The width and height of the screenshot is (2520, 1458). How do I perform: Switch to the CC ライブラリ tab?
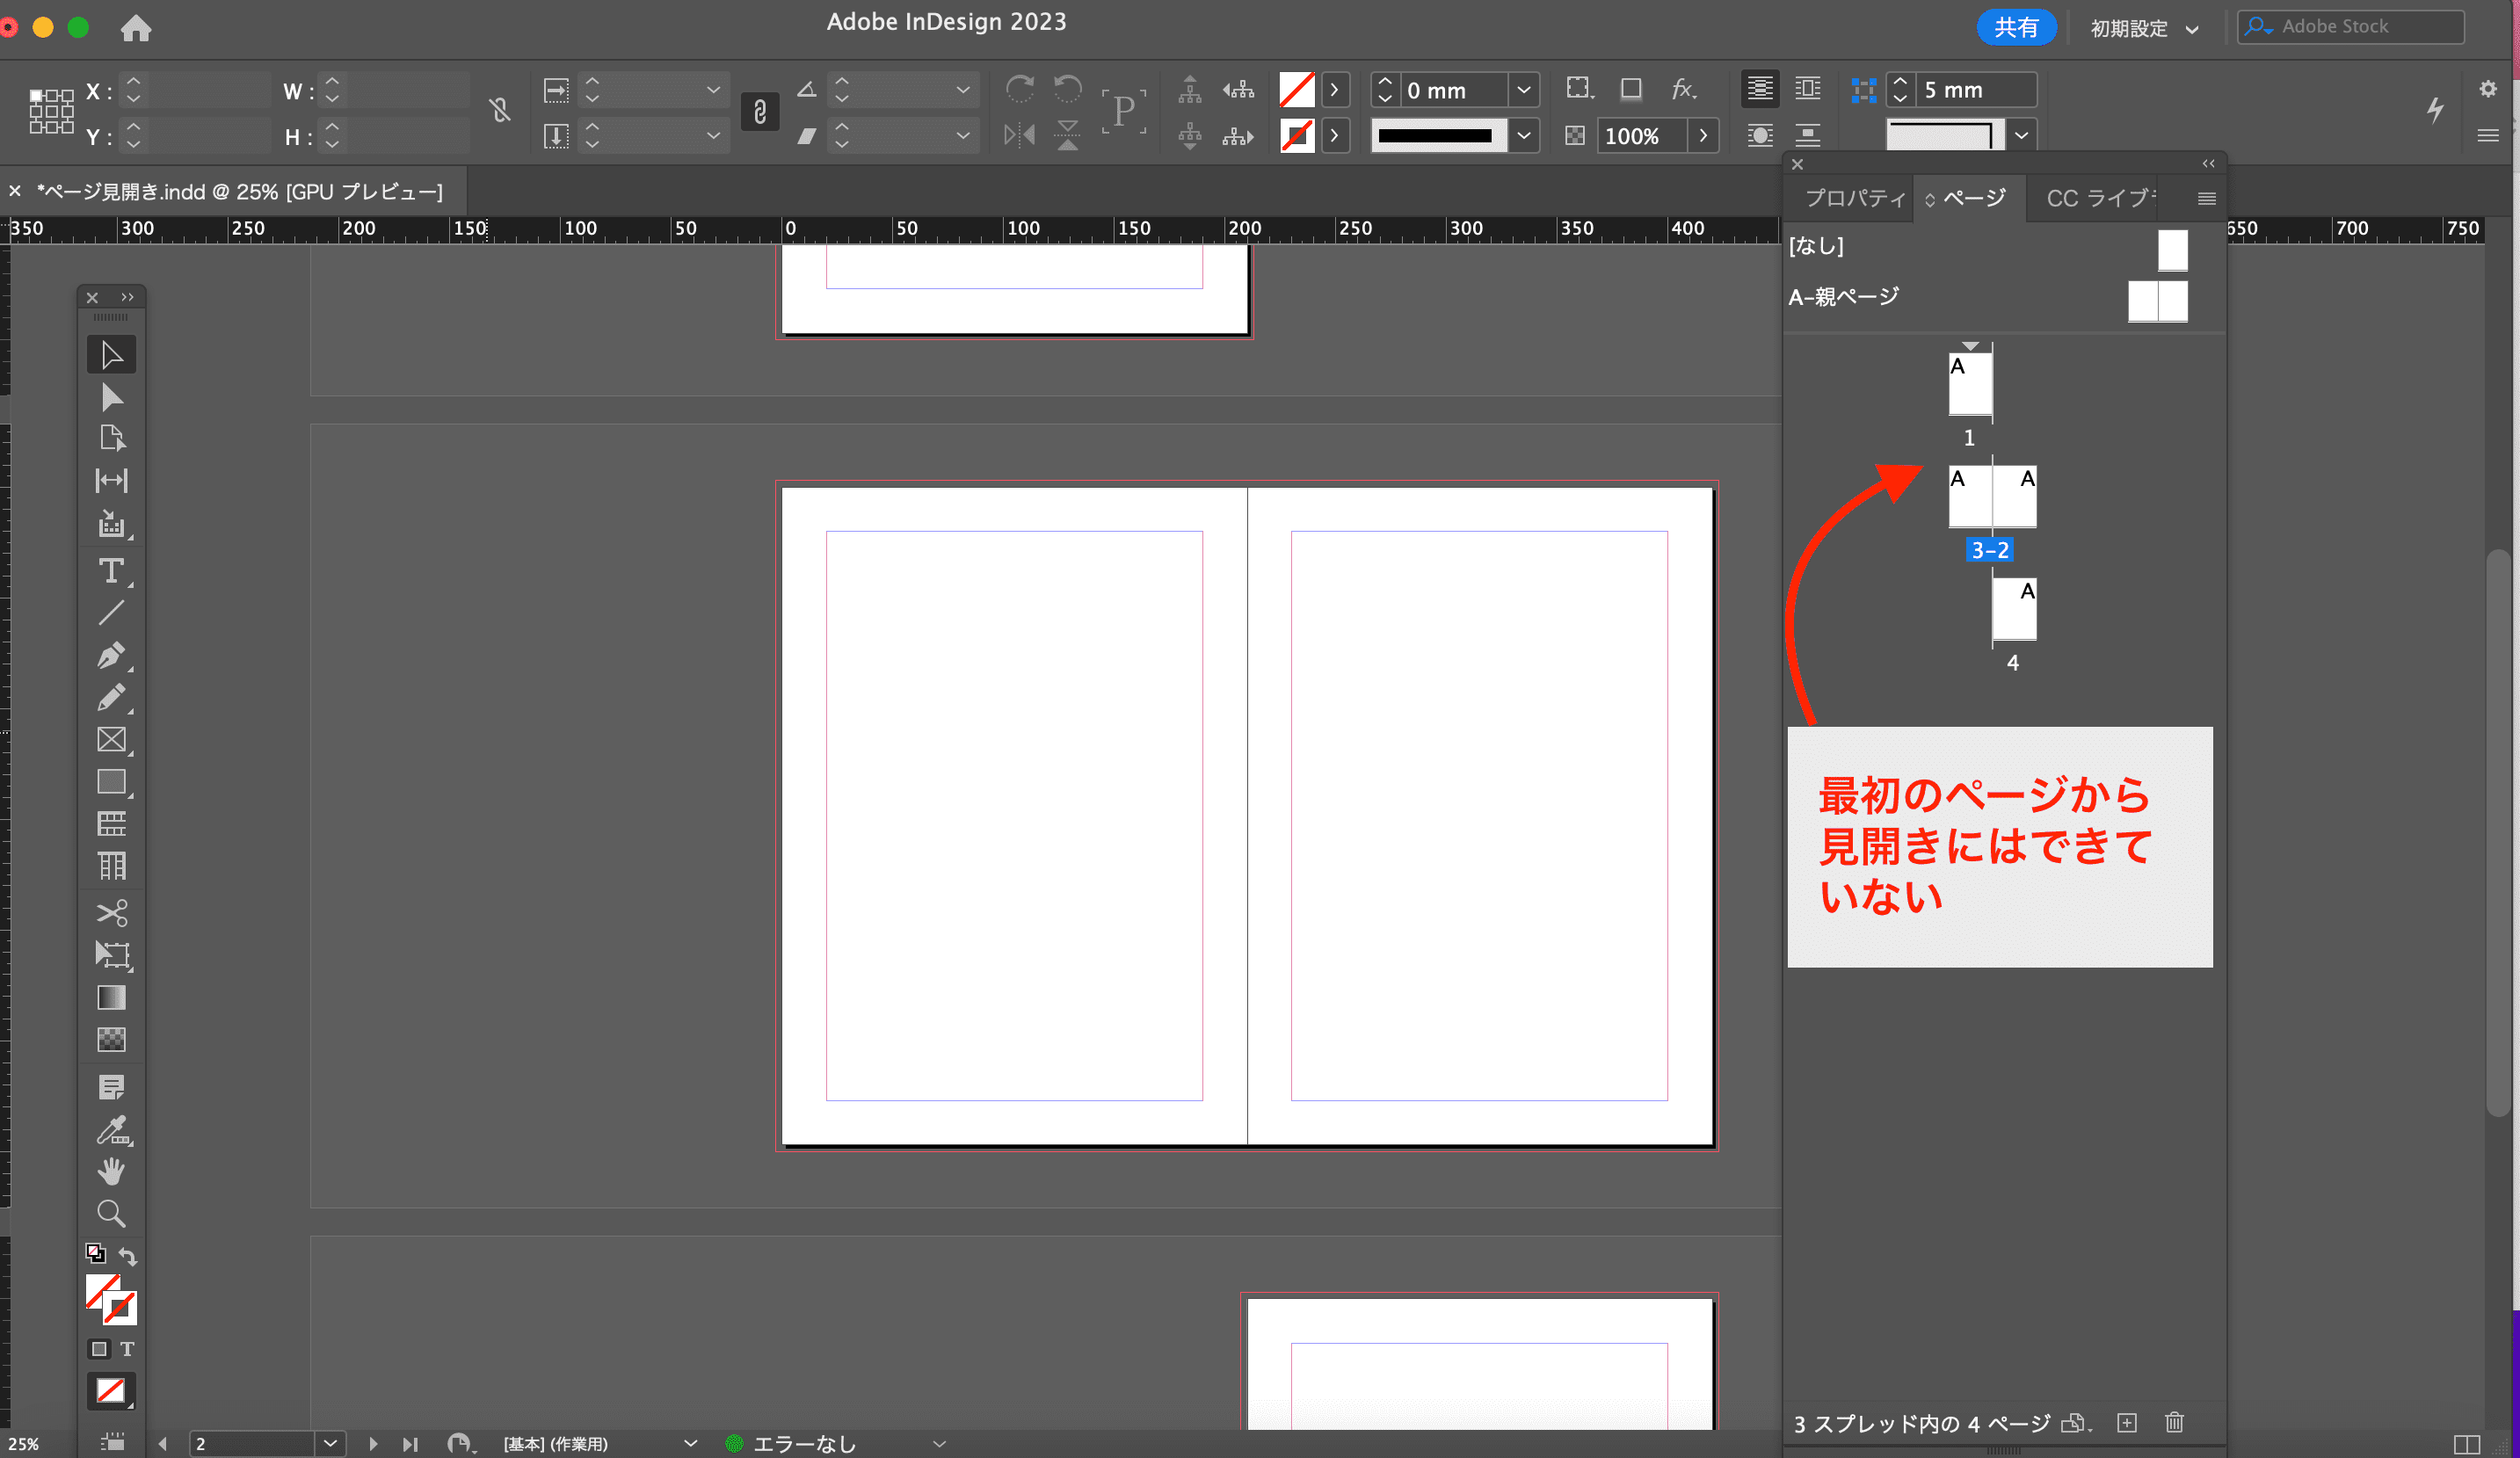pos(2100,198)
